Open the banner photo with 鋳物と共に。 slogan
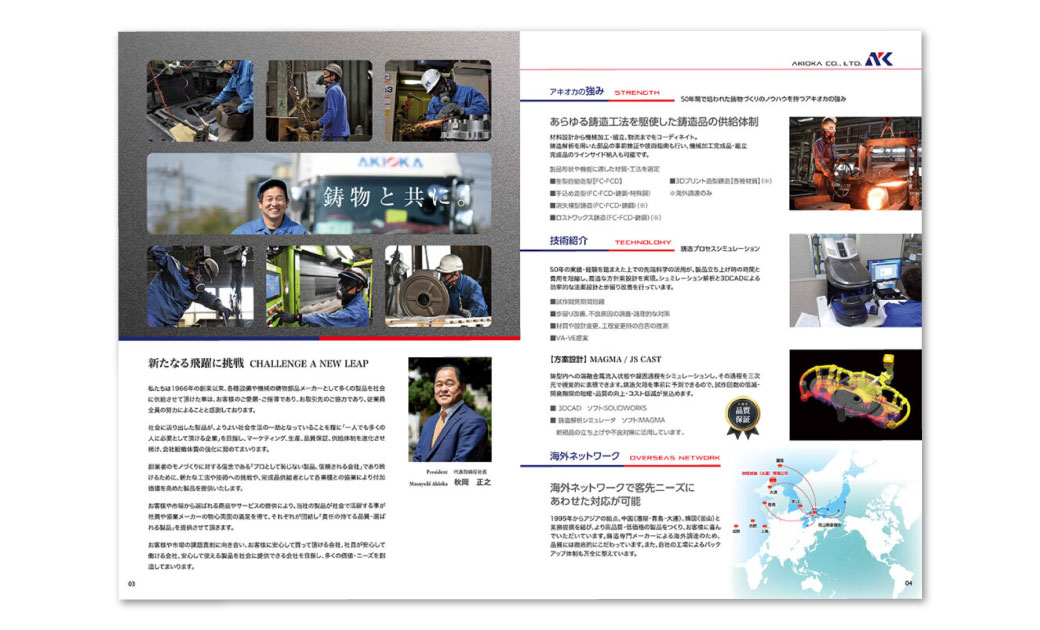This screenshot has height=630, width=1040. (319, 194)
